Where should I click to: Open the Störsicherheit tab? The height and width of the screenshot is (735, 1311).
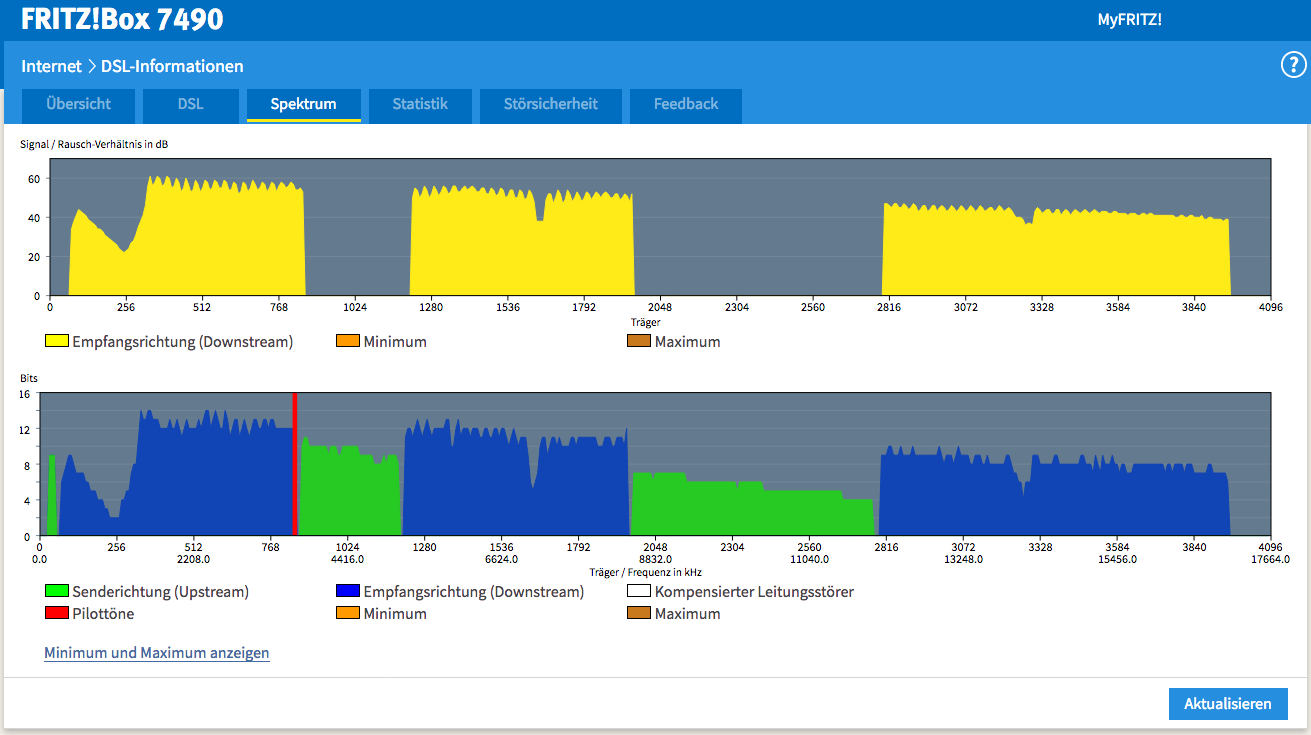pyautogui.click(x=551, y=104)
